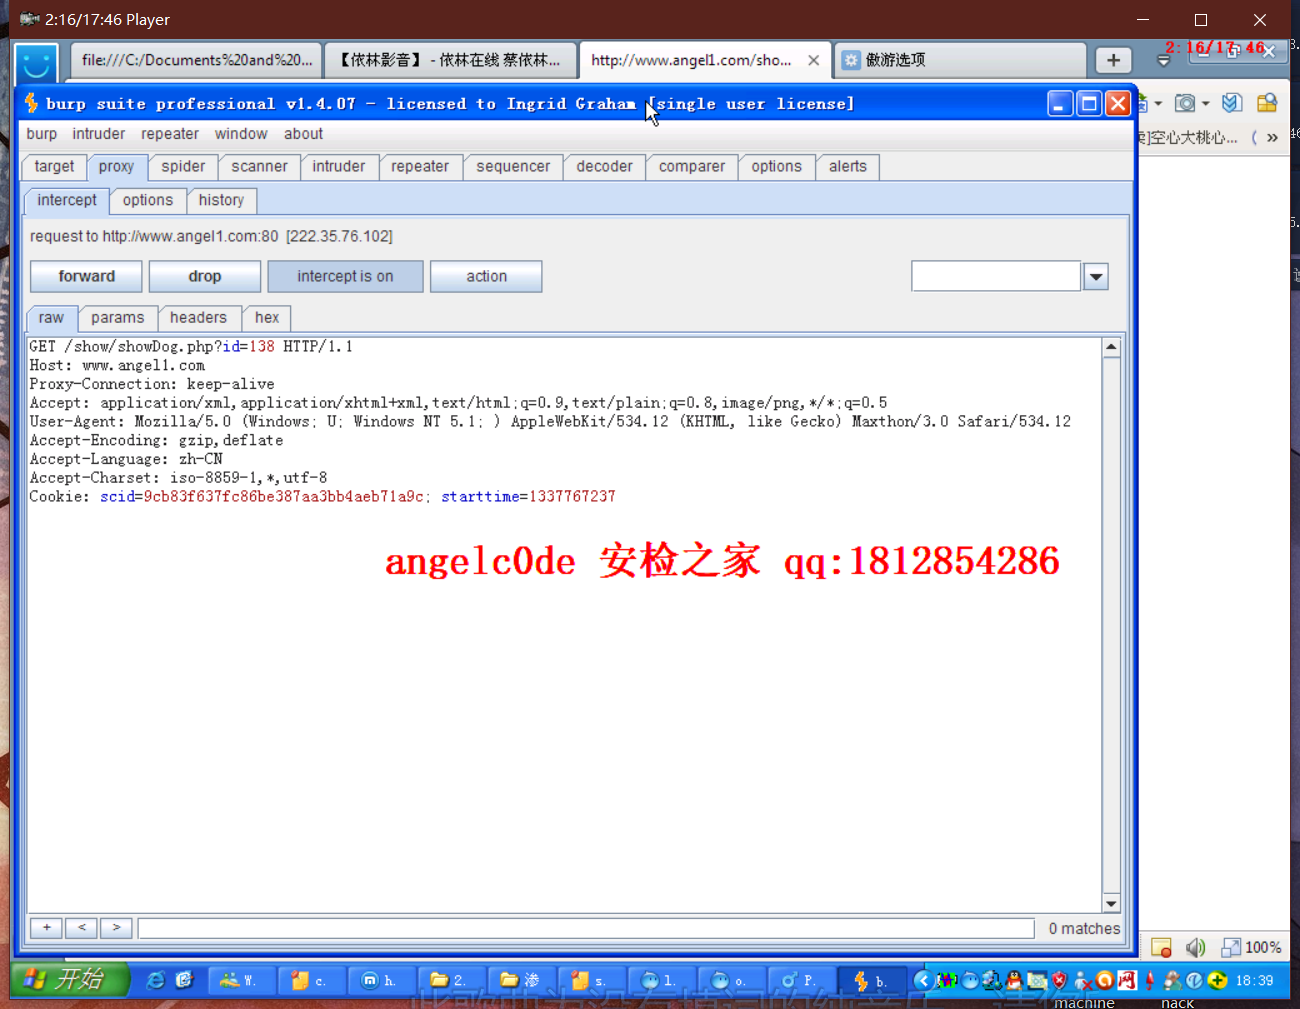Viewport: 1300px width, 1009px height.
Task: Click the folder '2.' taskbar button
Action: [x=451, y=981]
